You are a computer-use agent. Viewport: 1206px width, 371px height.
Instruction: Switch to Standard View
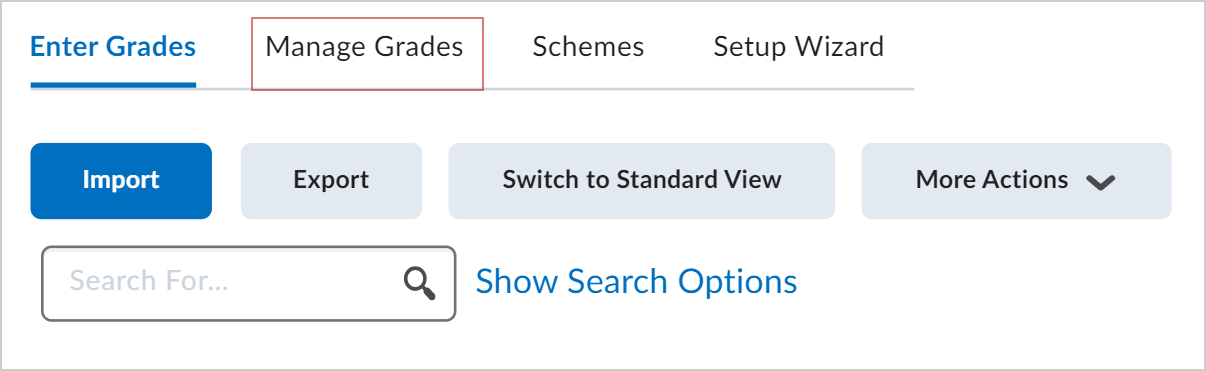point(641,181)
